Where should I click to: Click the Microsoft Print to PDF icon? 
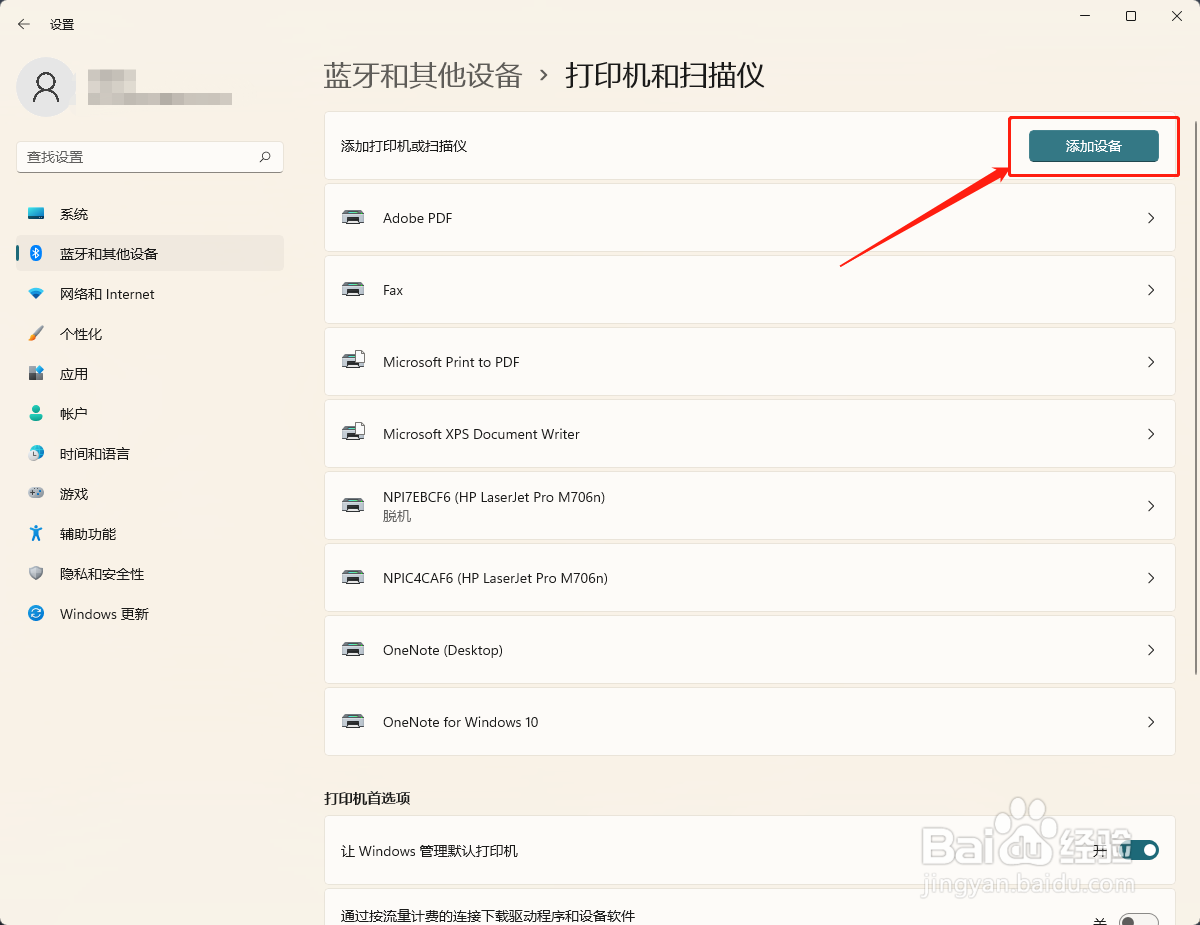tap(353, 361)
